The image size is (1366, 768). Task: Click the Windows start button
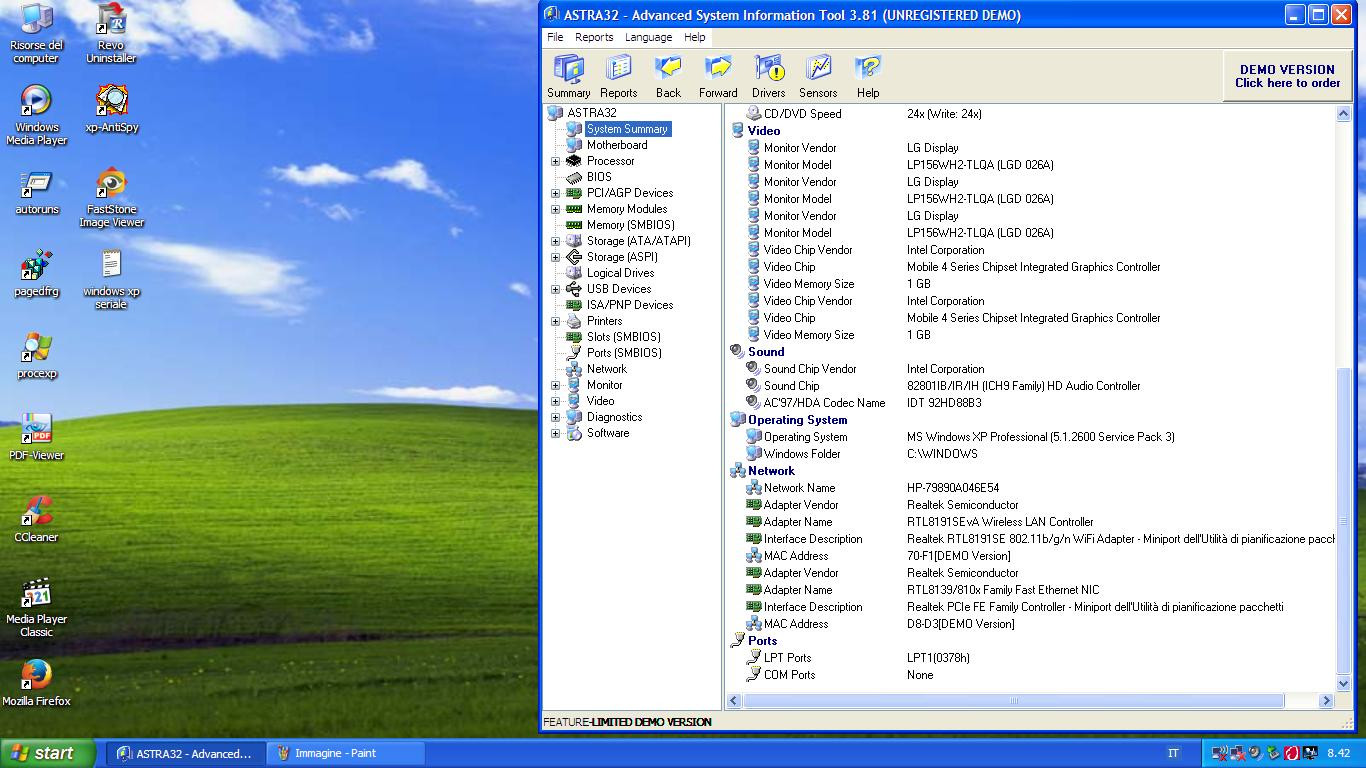click(x=48, y=753)
